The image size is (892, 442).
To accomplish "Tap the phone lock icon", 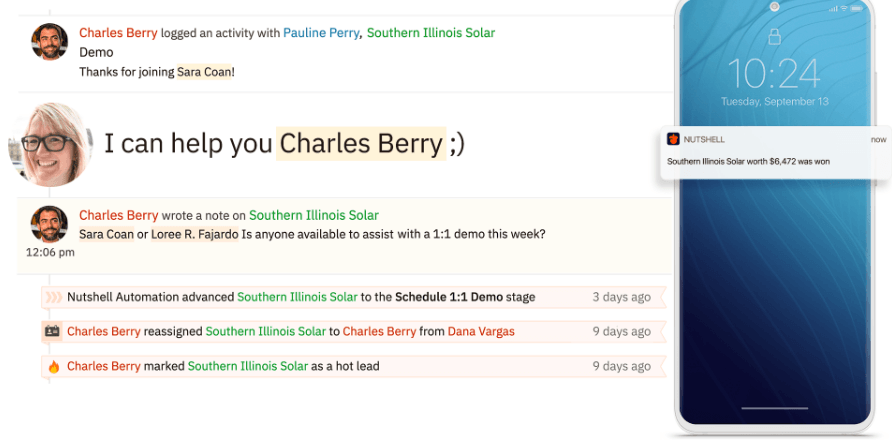I will click(x=772, y=37).
